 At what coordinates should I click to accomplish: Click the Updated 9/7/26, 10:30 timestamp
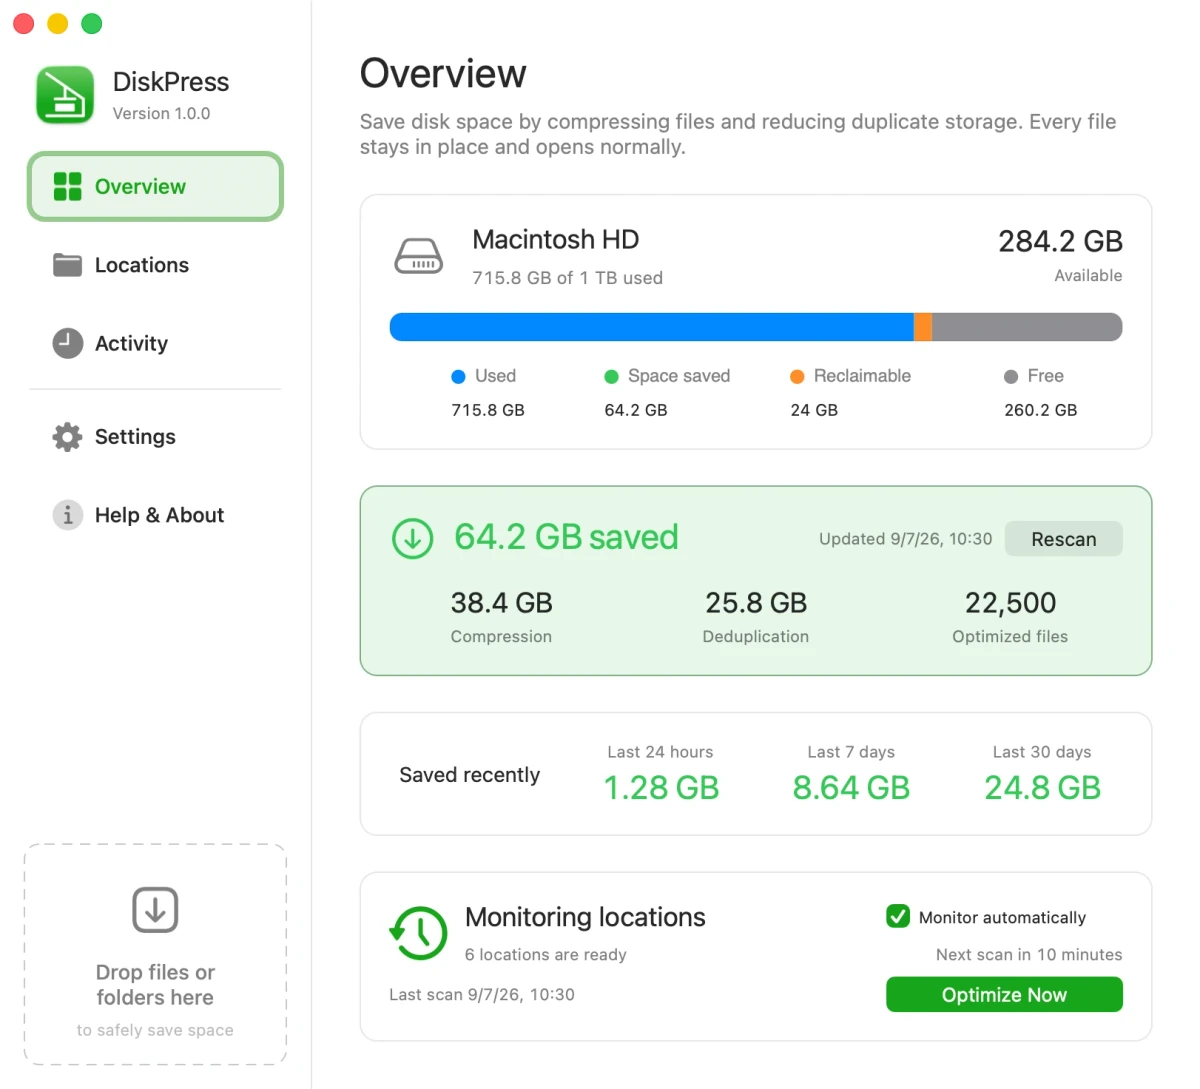coord(905,539)
